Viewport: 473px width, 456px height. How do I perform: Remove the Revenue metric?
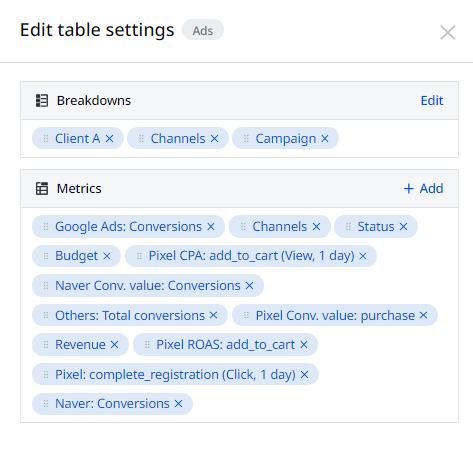114,345
